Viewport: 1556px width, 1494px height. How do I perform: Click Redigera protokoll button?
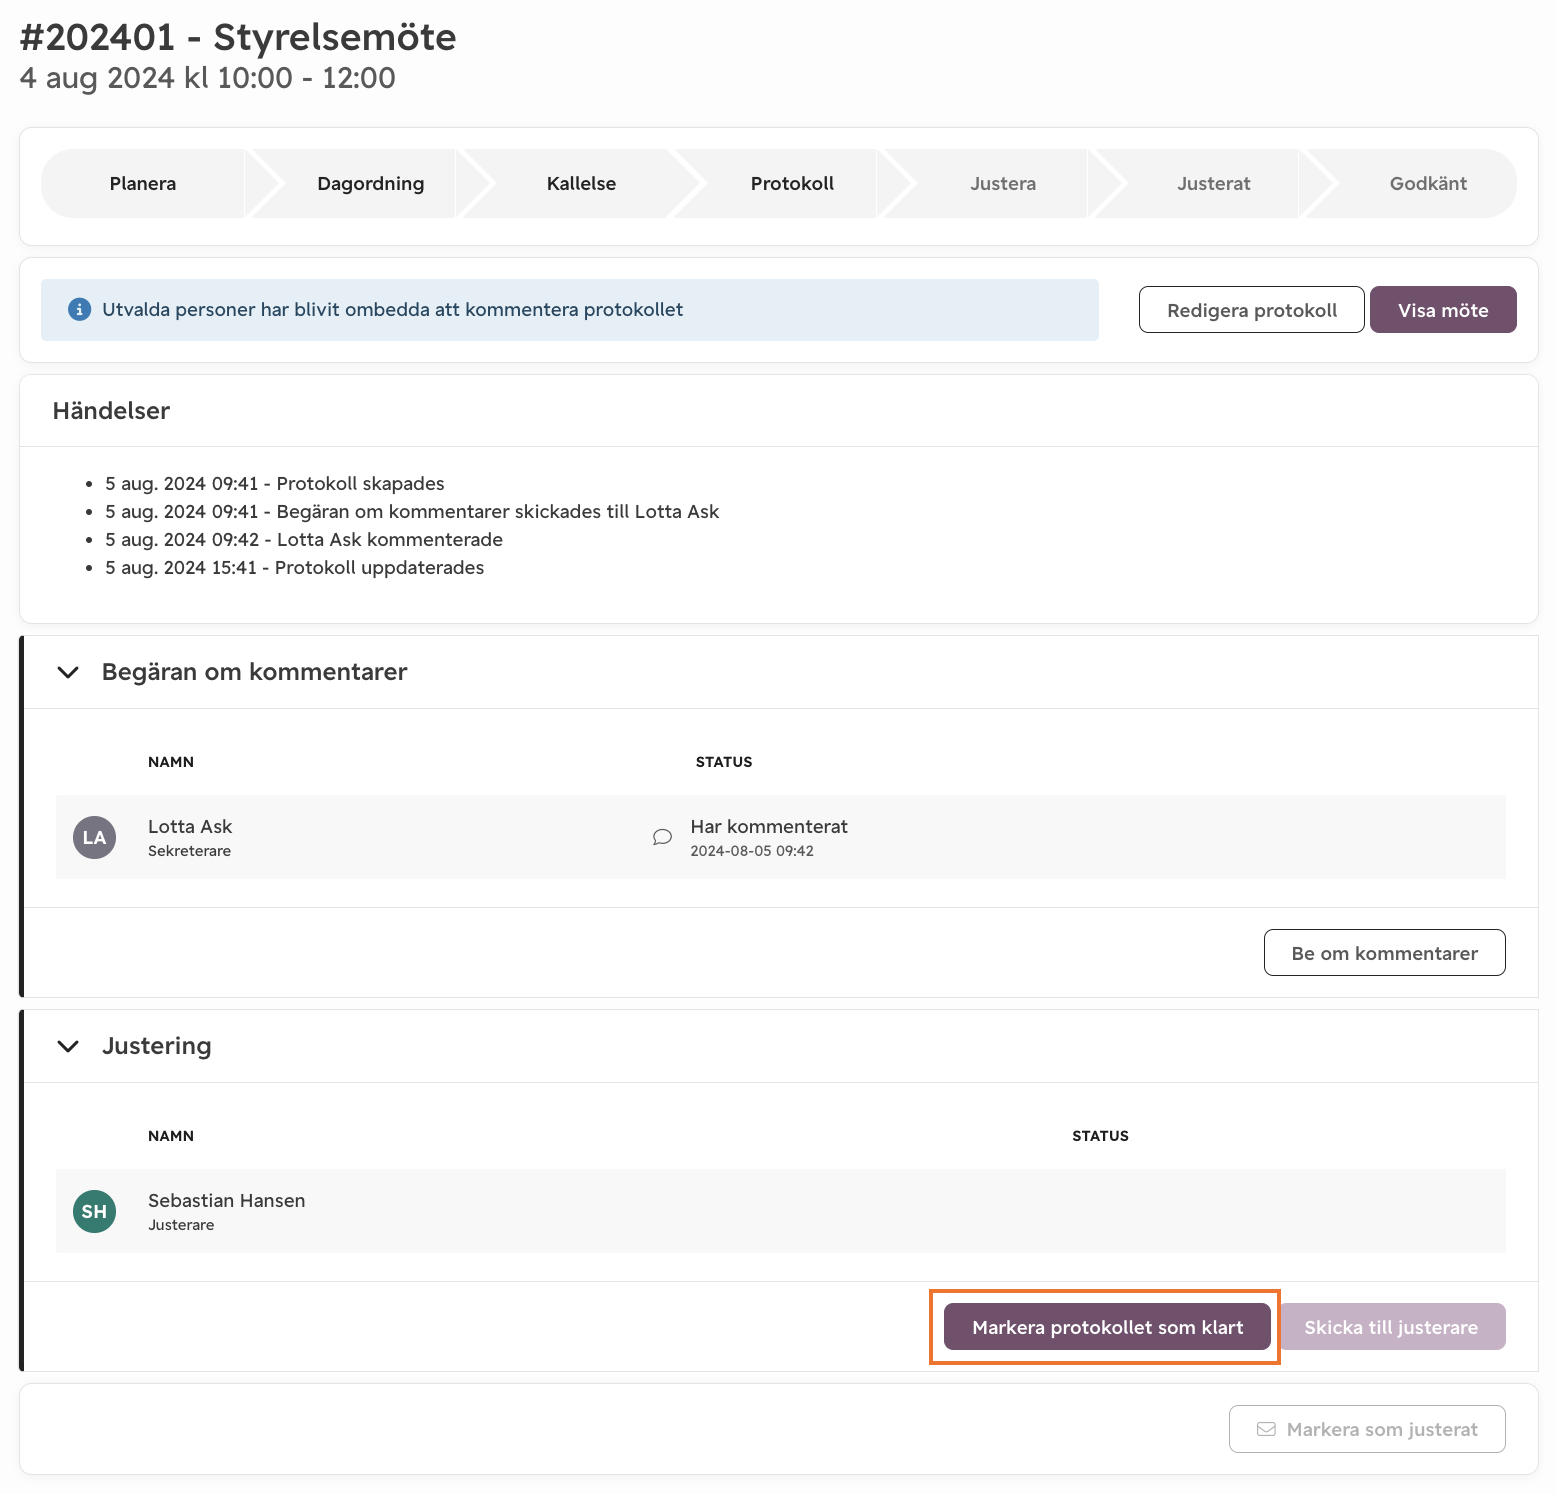tap(1252, 310)
